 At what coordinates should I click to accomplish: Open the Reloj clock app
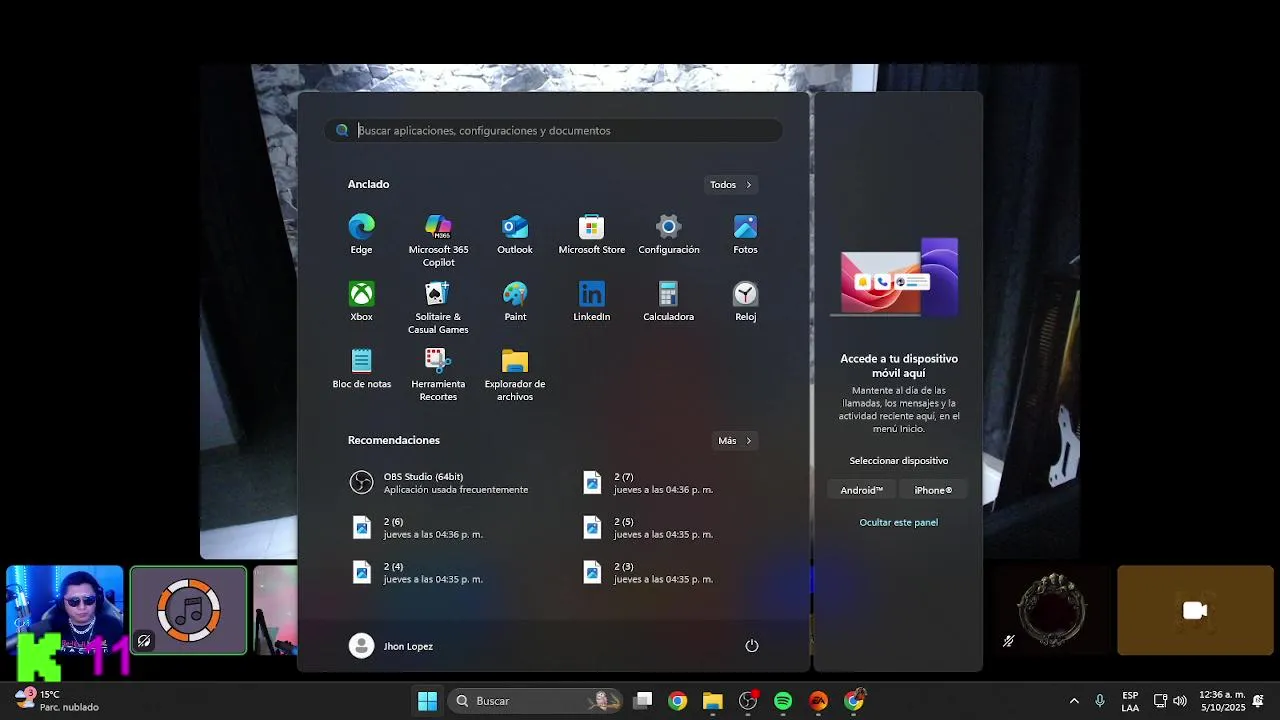745,302
